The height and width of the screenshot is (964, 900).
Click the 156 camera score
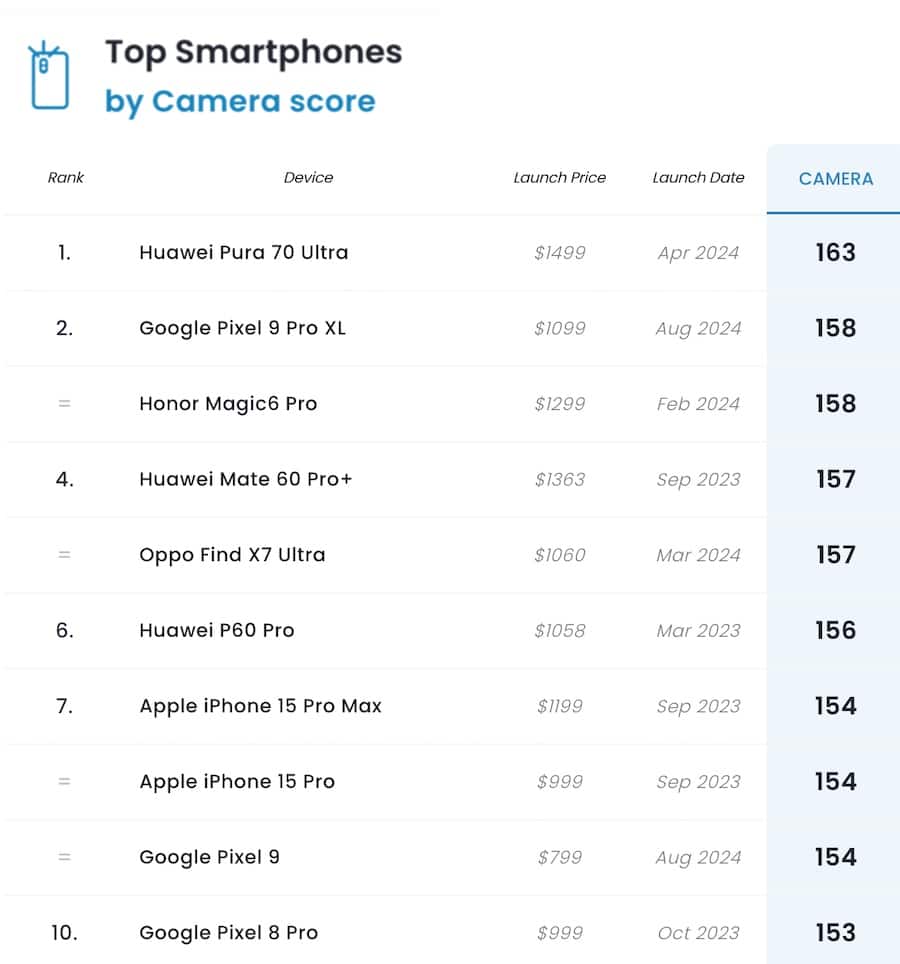click(835, 631)
